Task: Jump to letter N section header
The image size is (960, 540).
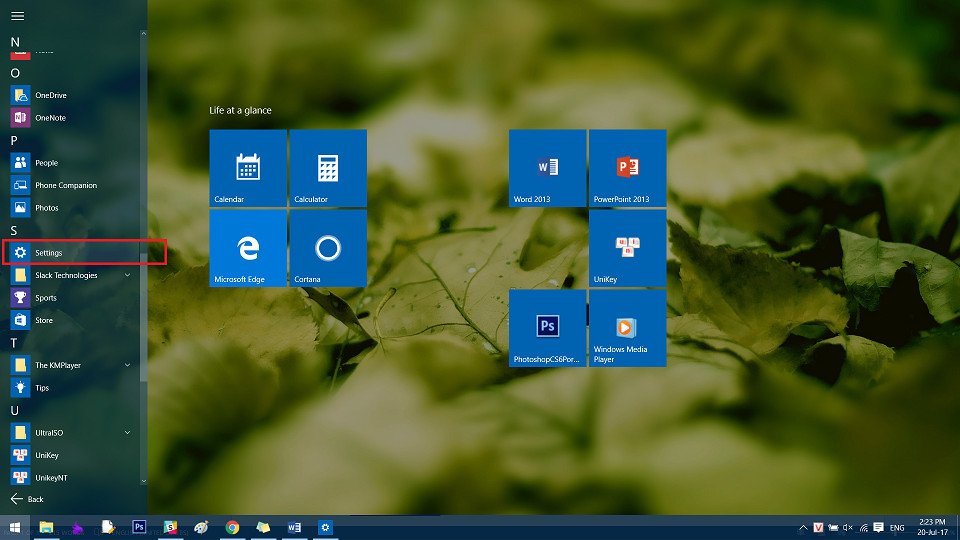Action: (15, 42)
